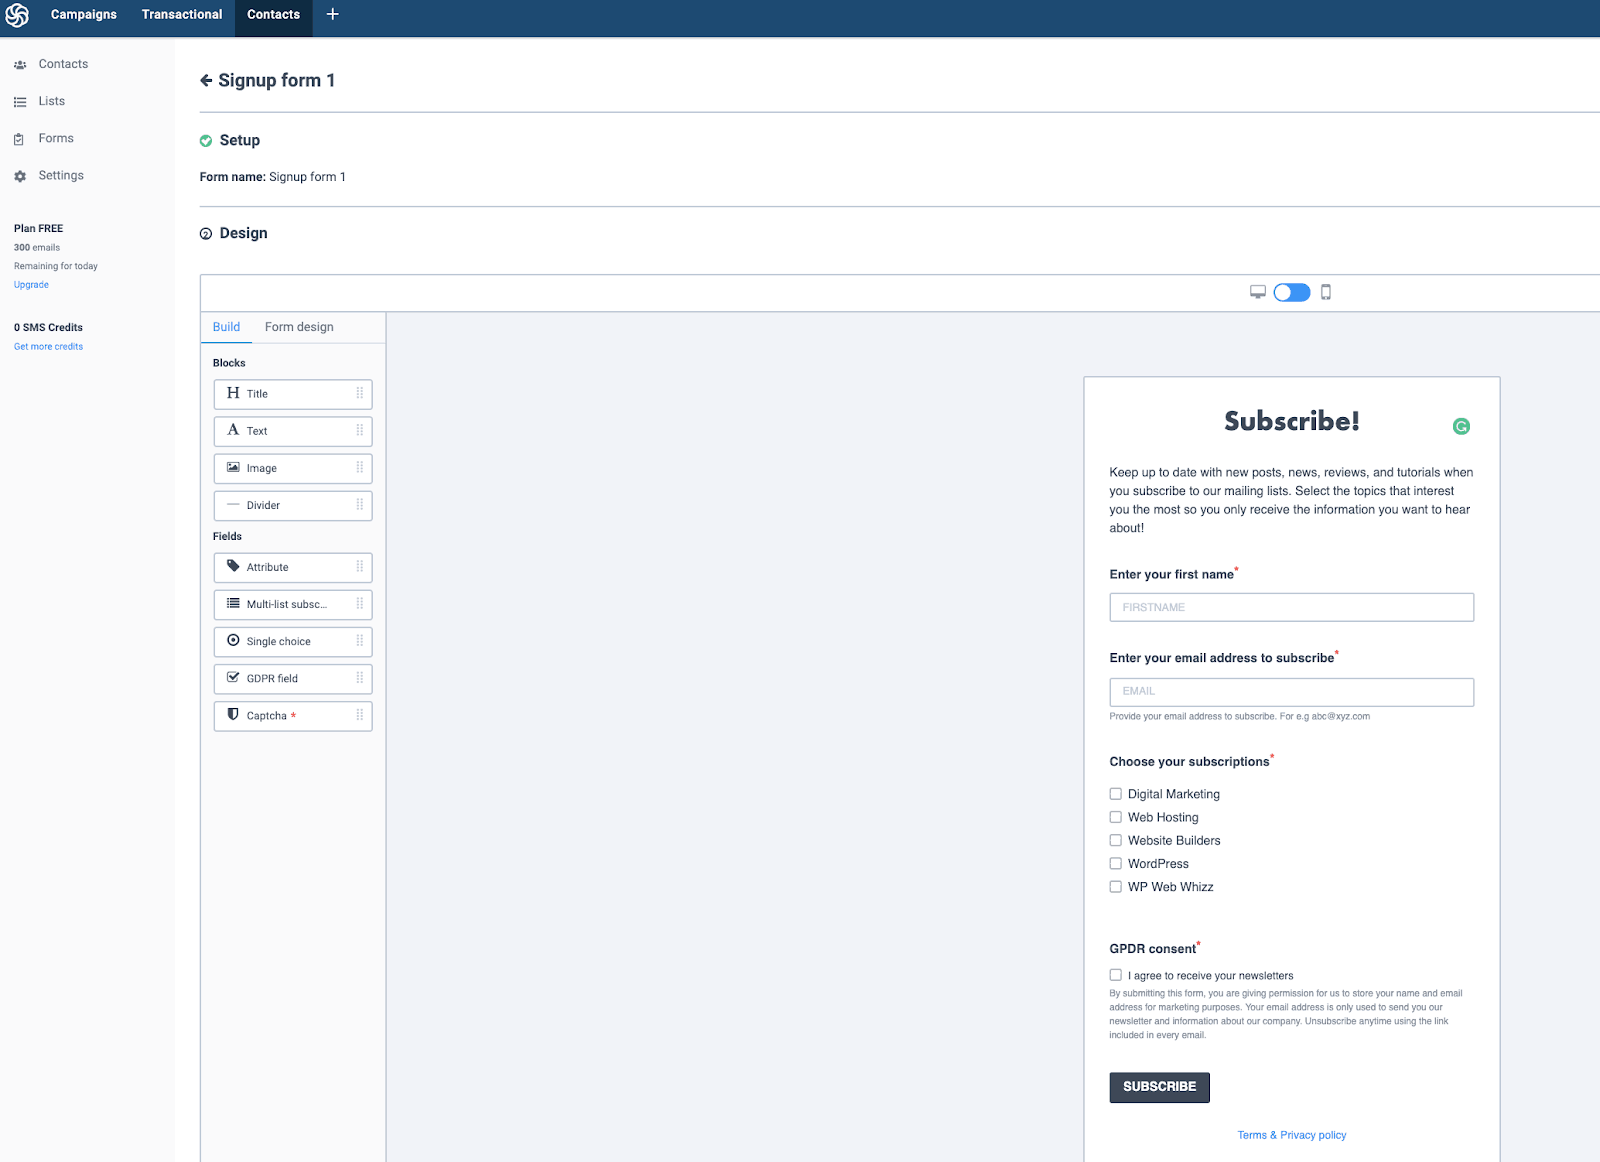
Task: Check the WordPress subscription option
Action: click(x=1115, y=863)
